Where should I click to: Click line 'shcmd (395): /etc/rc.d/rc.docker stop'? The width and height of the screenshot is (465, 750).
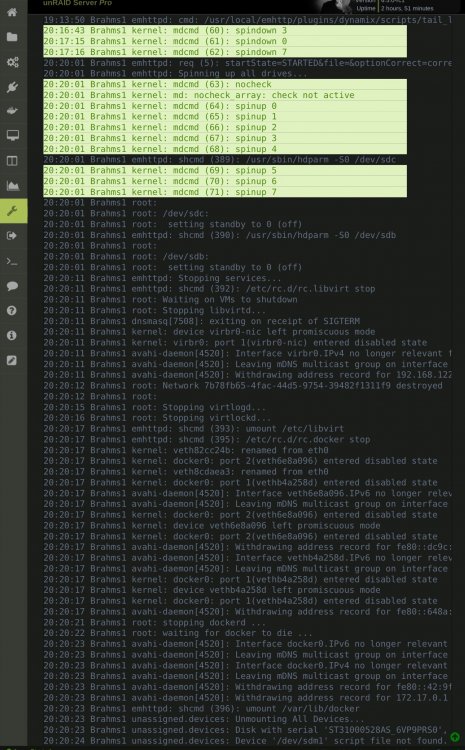[x=207, y=440]
